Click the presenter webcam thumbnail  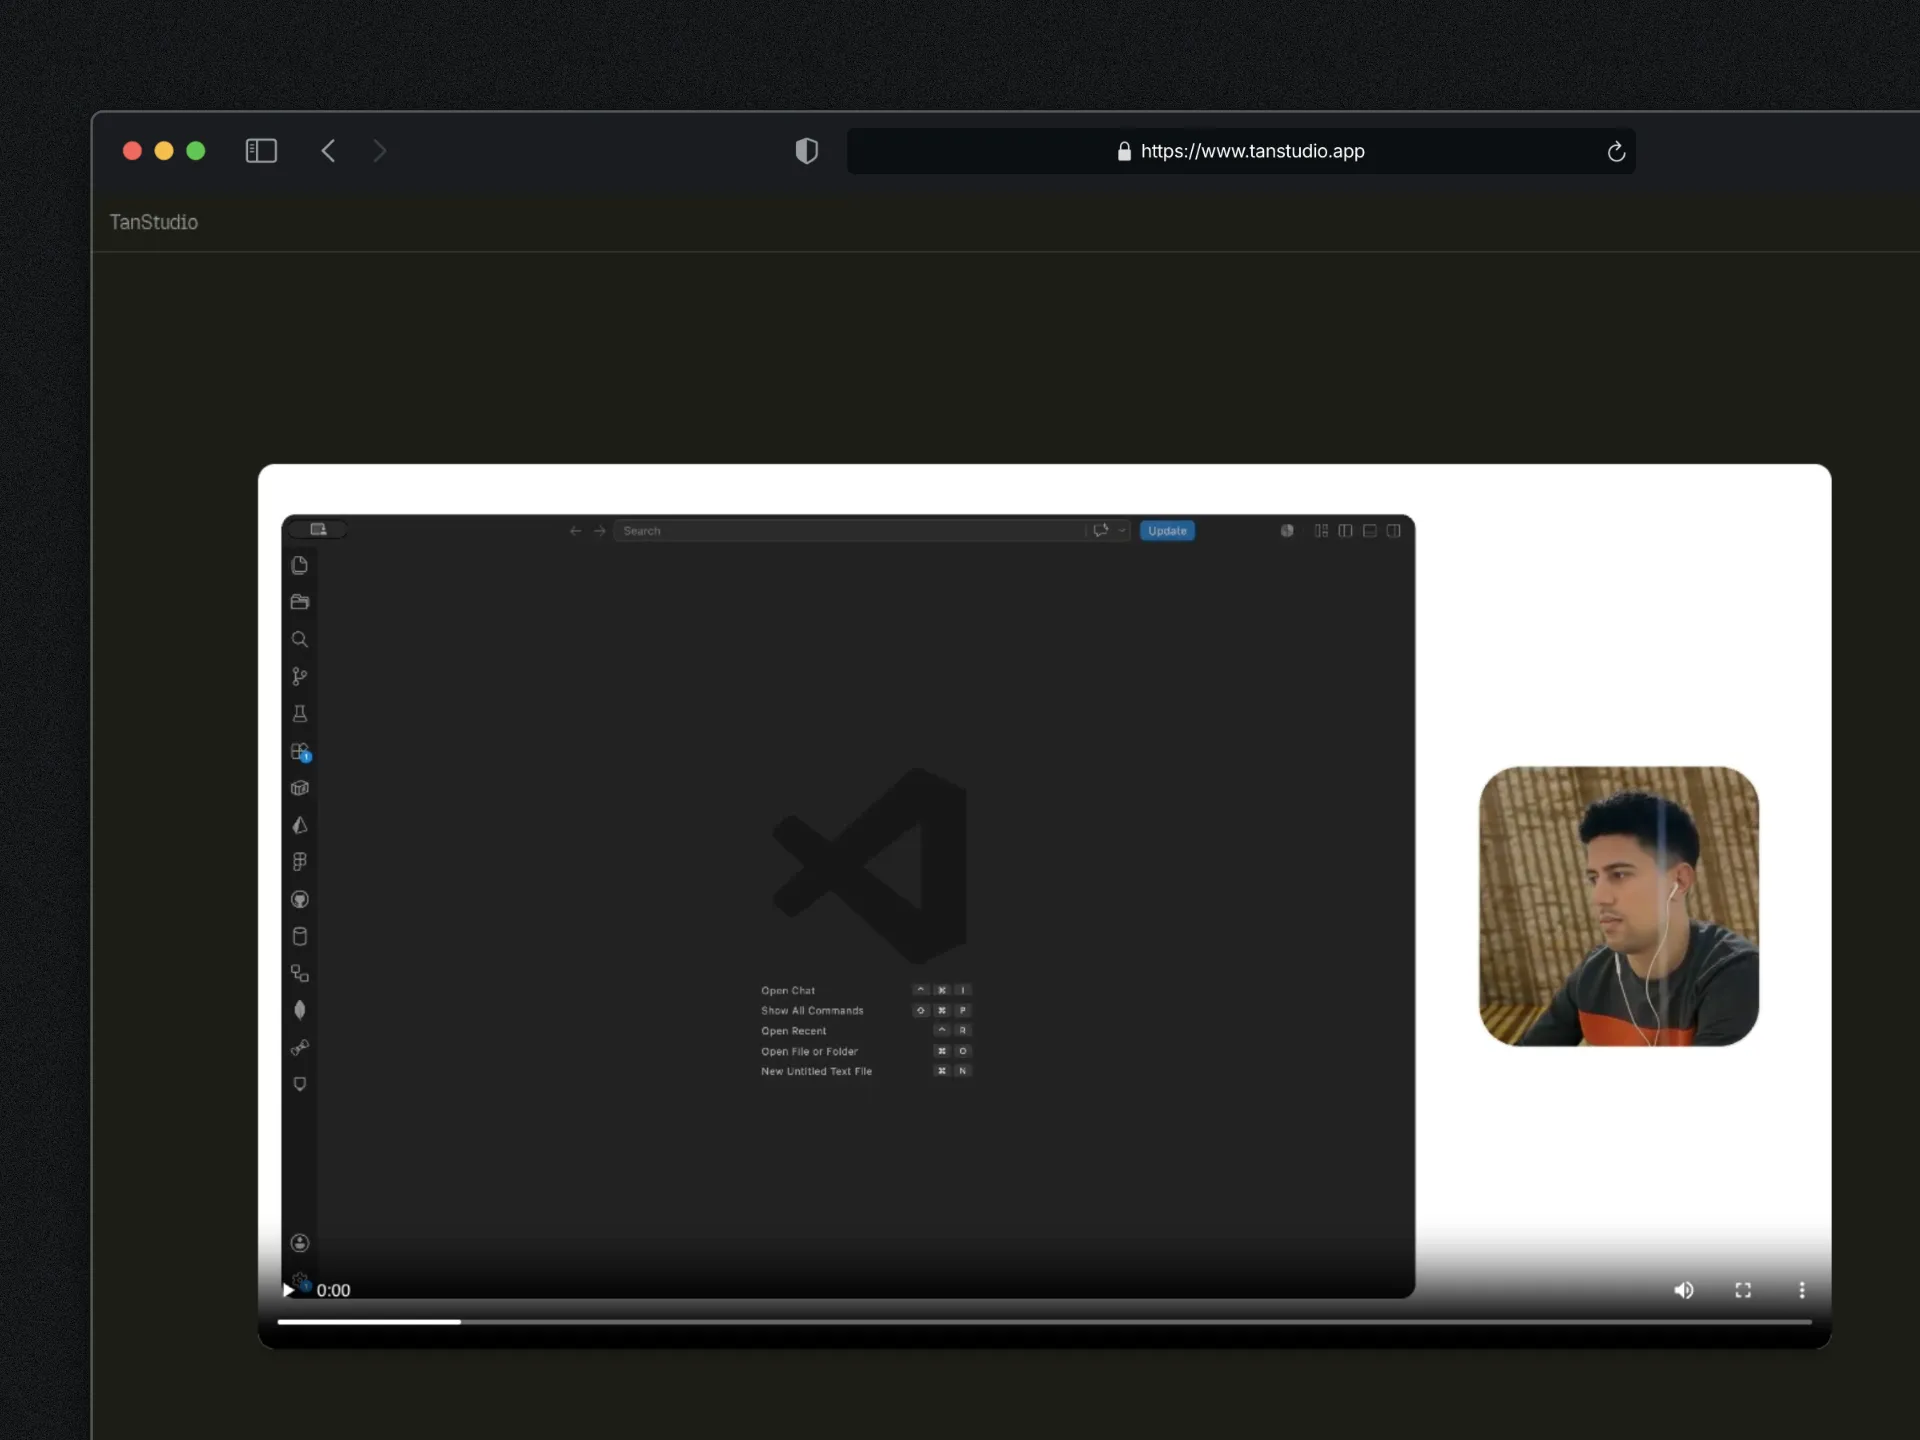pyautogui.click(x=1618, y=906)
